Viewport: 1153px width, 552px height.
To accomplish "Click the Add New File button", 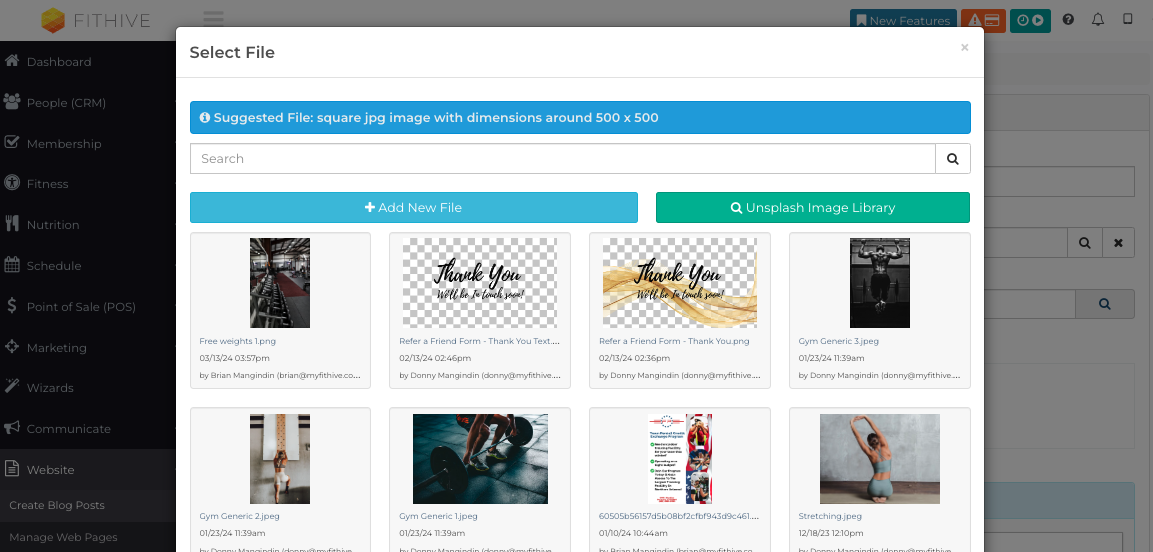I will (x=413, y=207).
